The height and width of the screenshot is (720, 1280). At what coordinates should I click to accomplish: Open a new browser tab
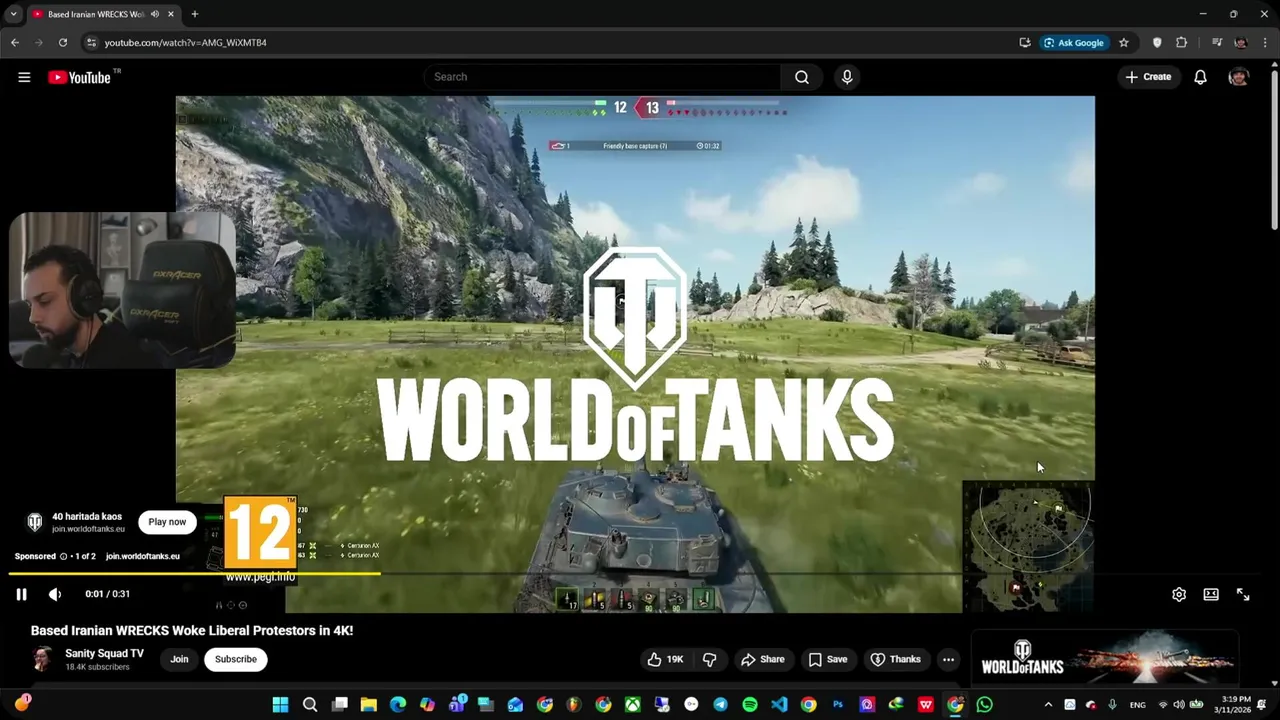(195, 14)
